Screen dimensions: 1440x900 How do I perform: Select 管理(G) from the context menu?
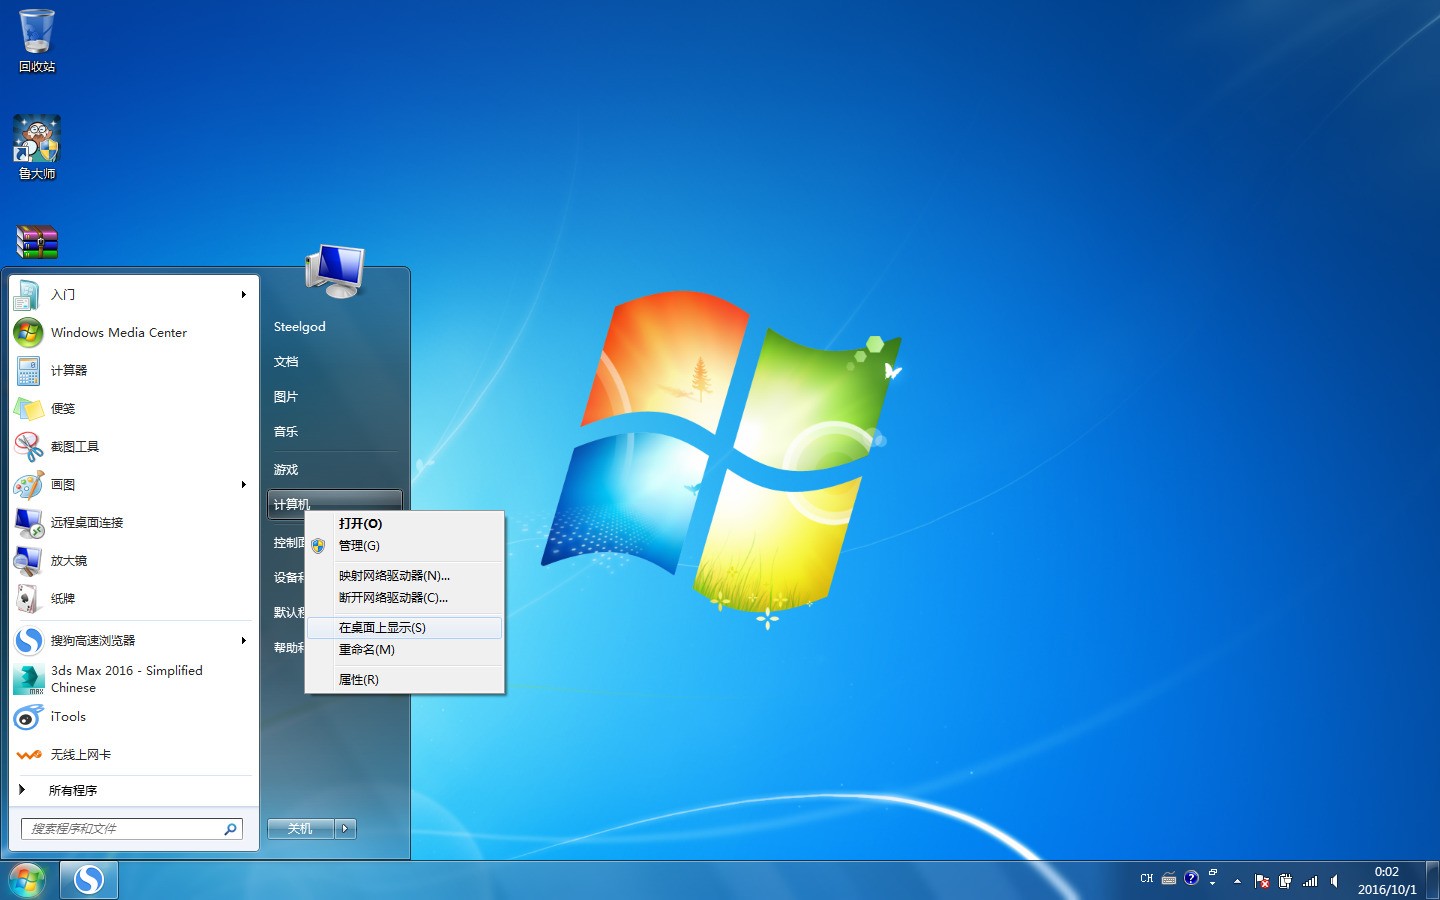tap(404, 545)
